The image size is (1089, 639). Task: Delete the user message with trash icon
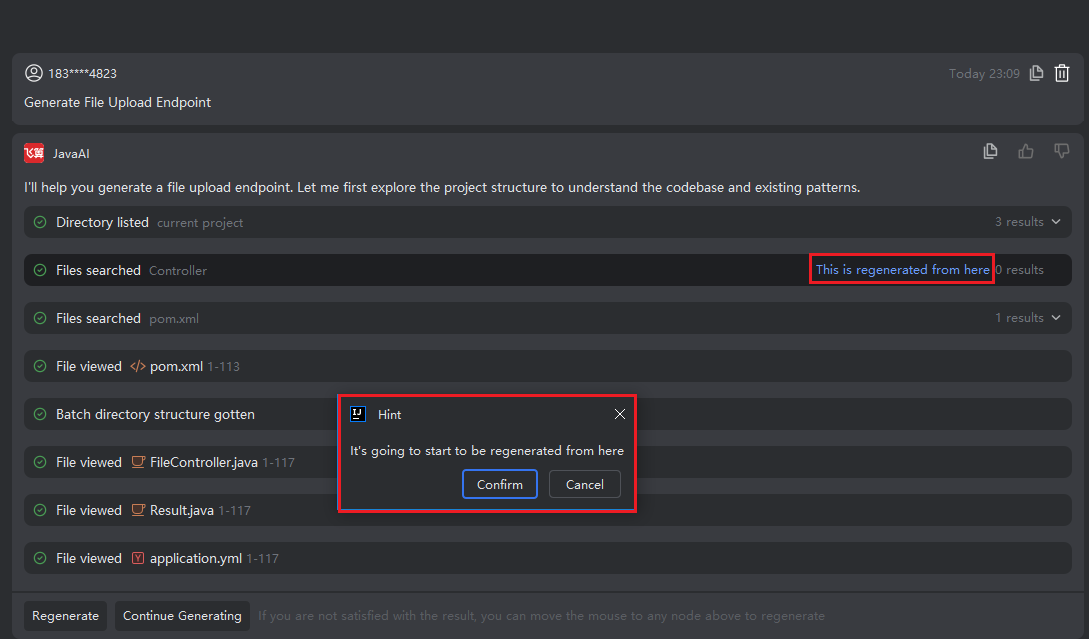coord(1062,73)
